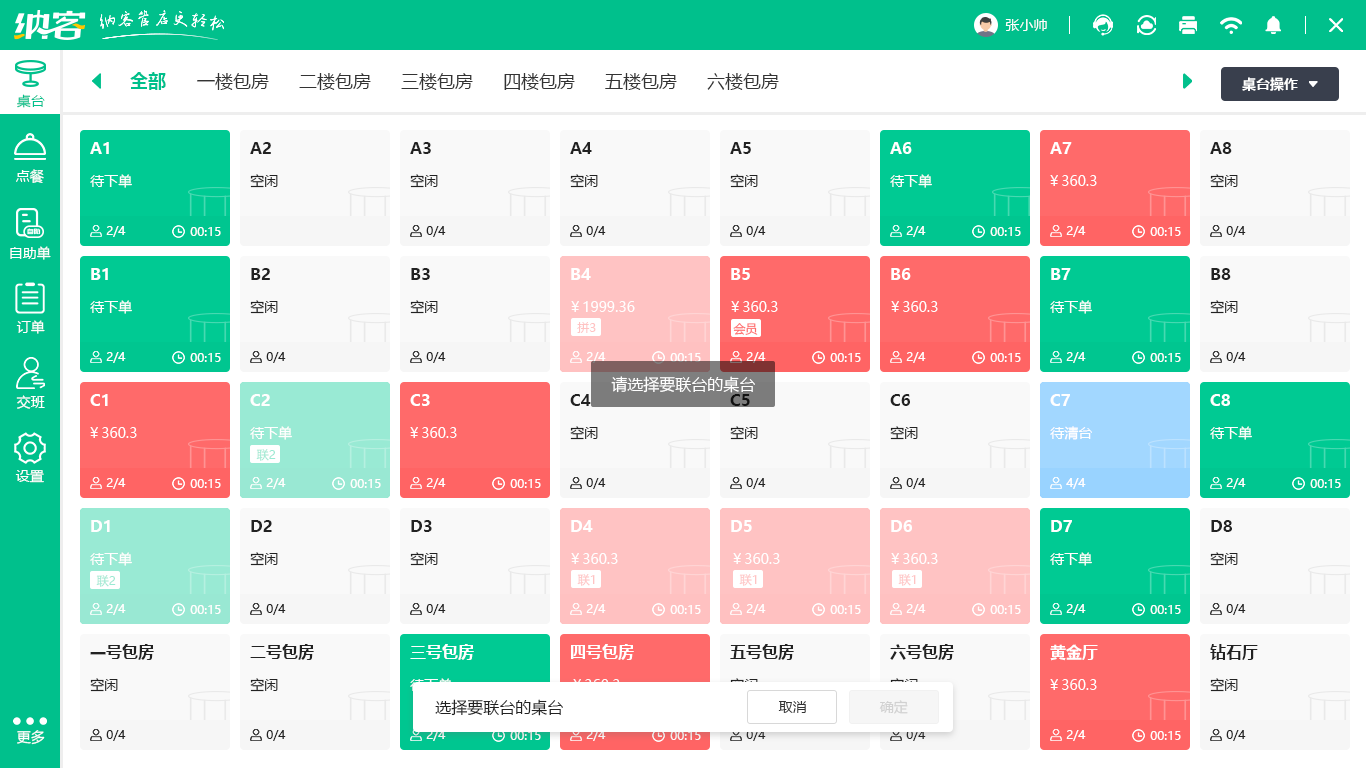1366x768 pixels.
Task: Open the printer settings icon
Action: point(1188,25)
